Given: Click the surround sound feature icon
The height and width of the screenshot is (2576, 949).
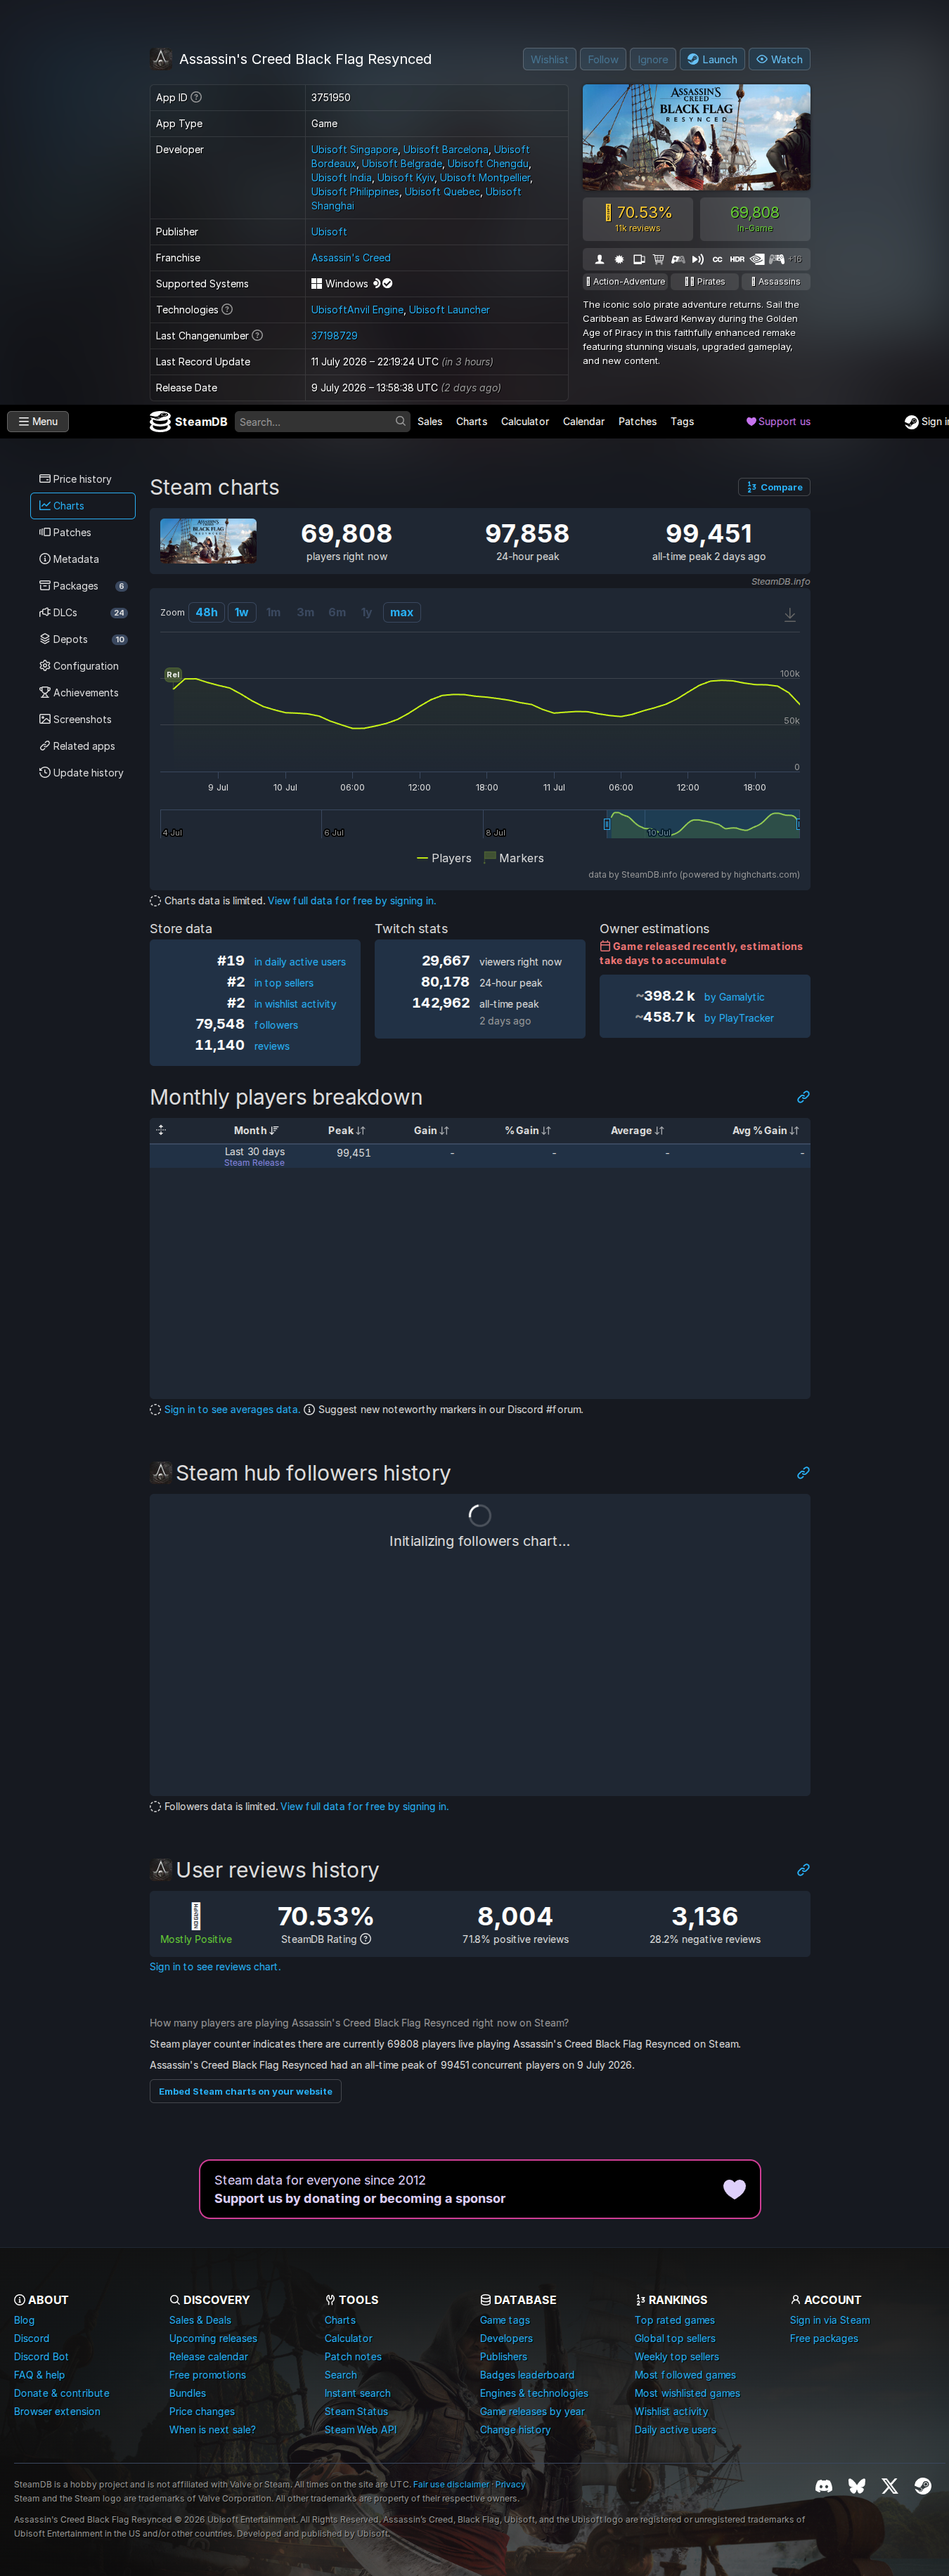Looking at the screenshot, I should pyautogui.click(x=697, y=259).
